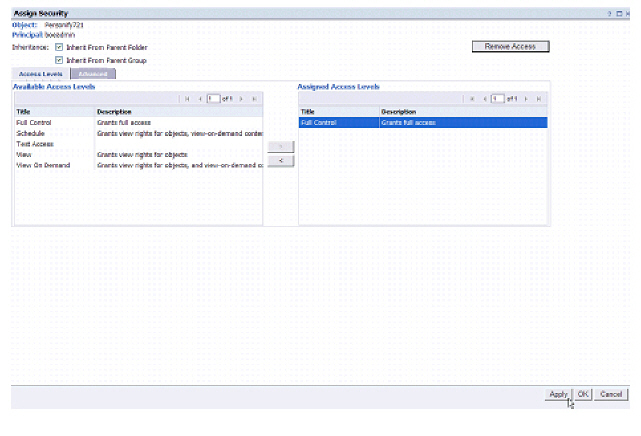This screenshot has width=641, height=436.
Task: Select the Access Levels tab
Action: coord(42,74)
